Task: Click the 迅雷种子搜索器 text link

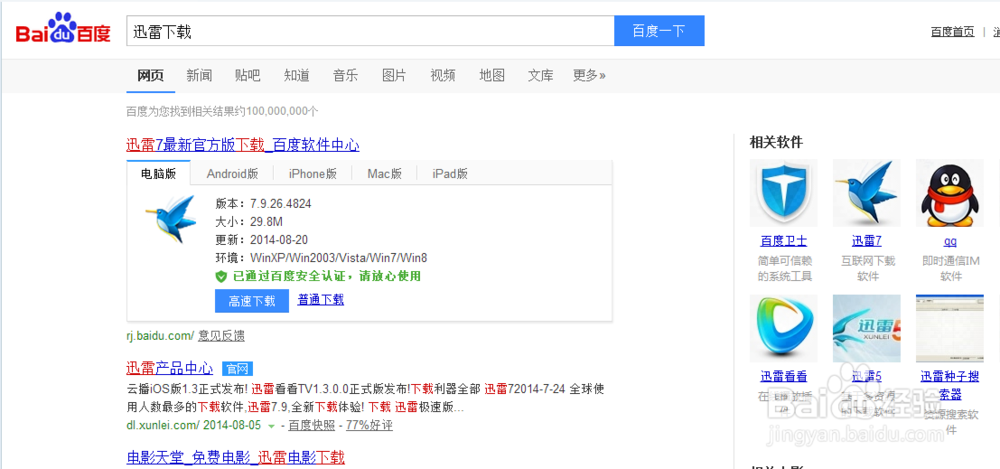Action: tap(950, 385)
